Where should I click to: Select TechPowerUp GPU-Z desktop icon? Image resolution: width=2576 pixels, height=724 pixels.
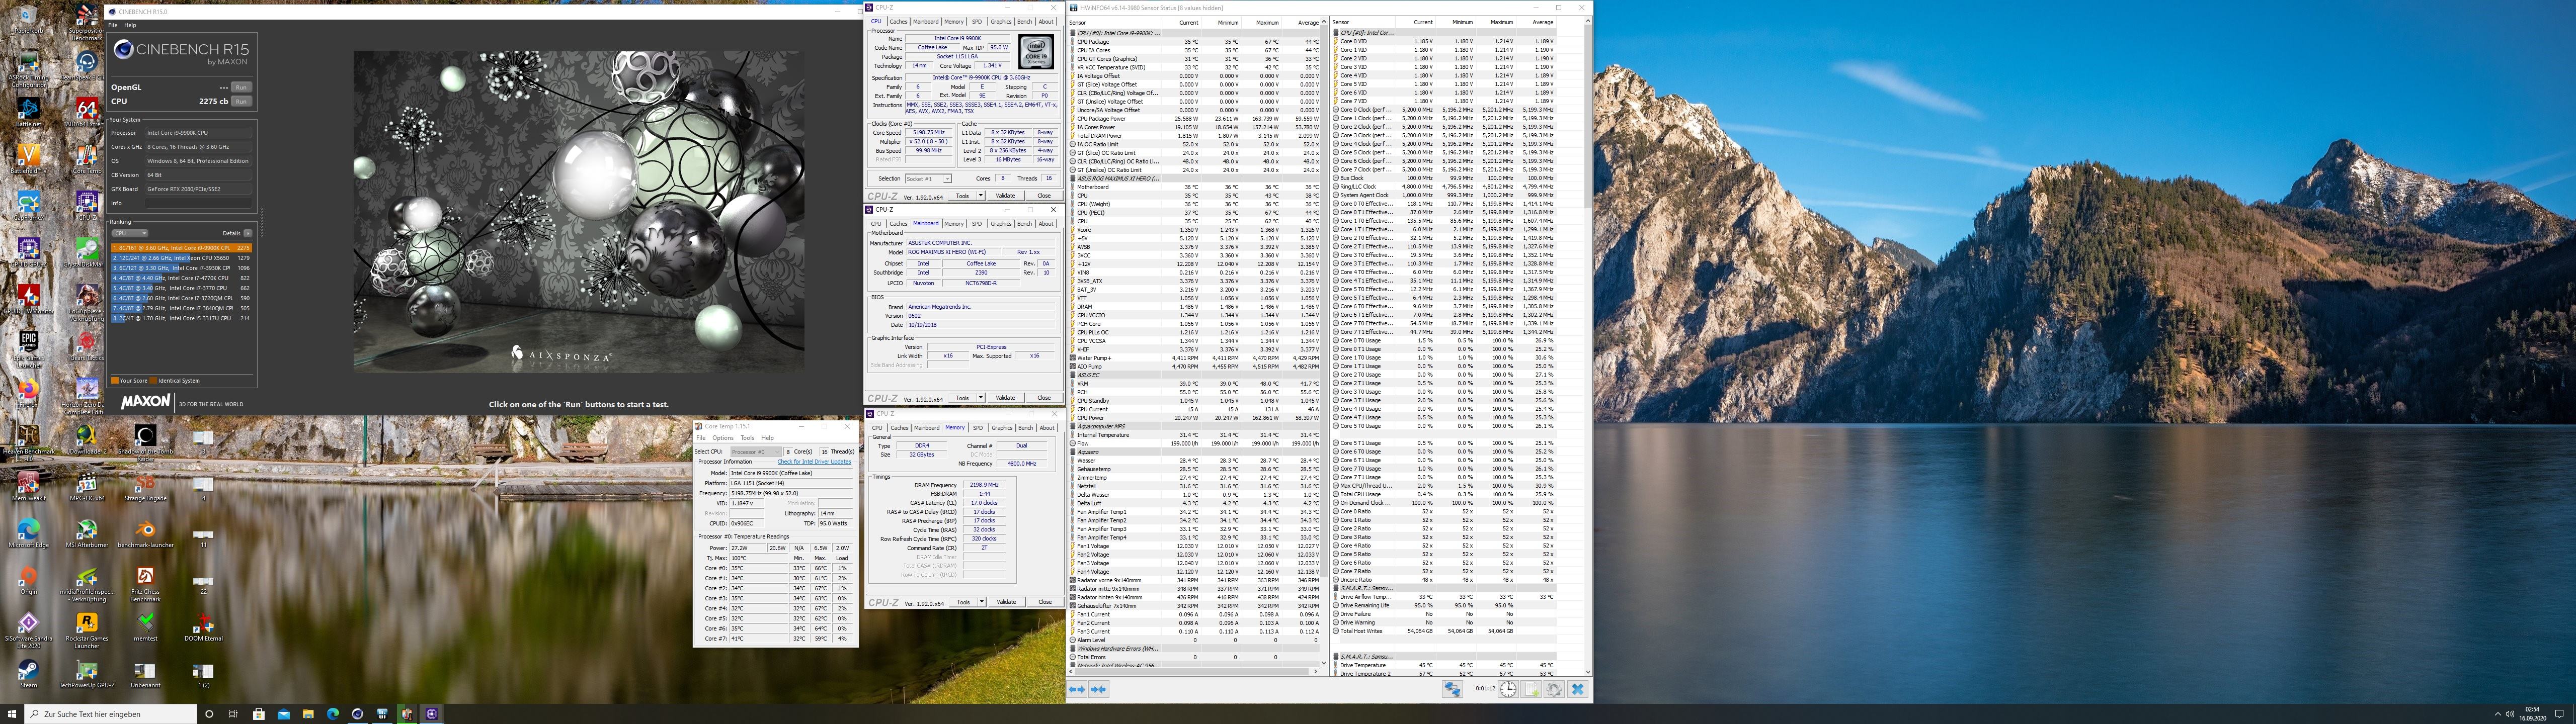click(87, 674)
